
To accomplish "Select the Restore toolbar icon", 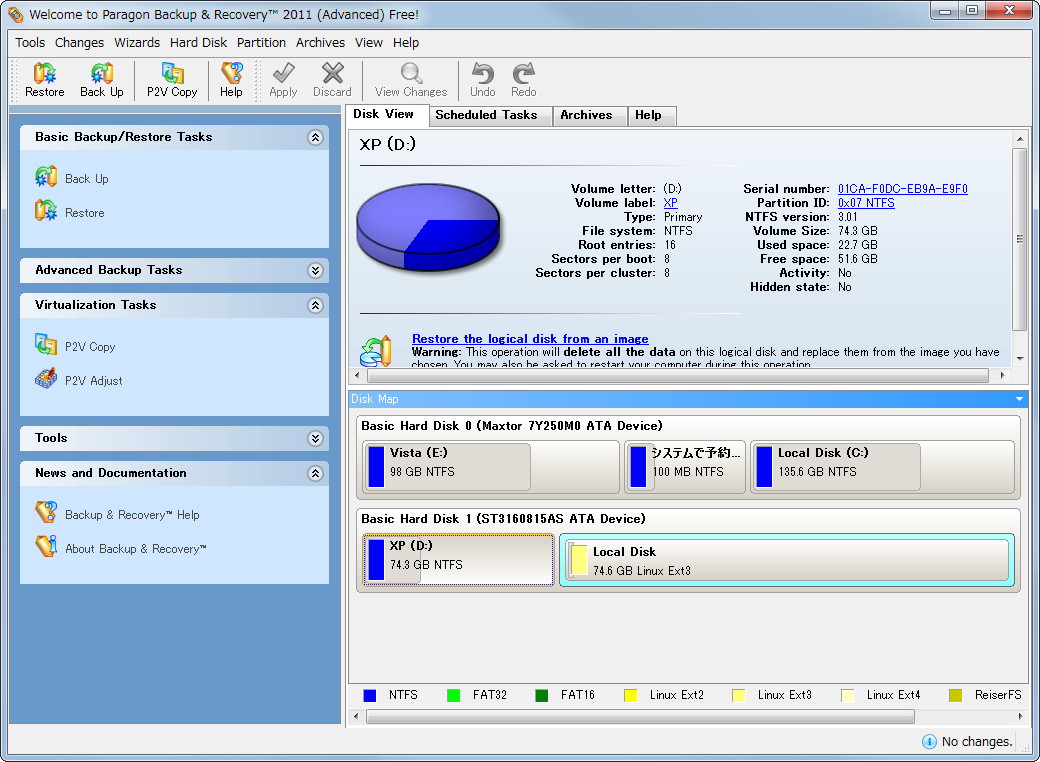I will click(x=44, y=79).
